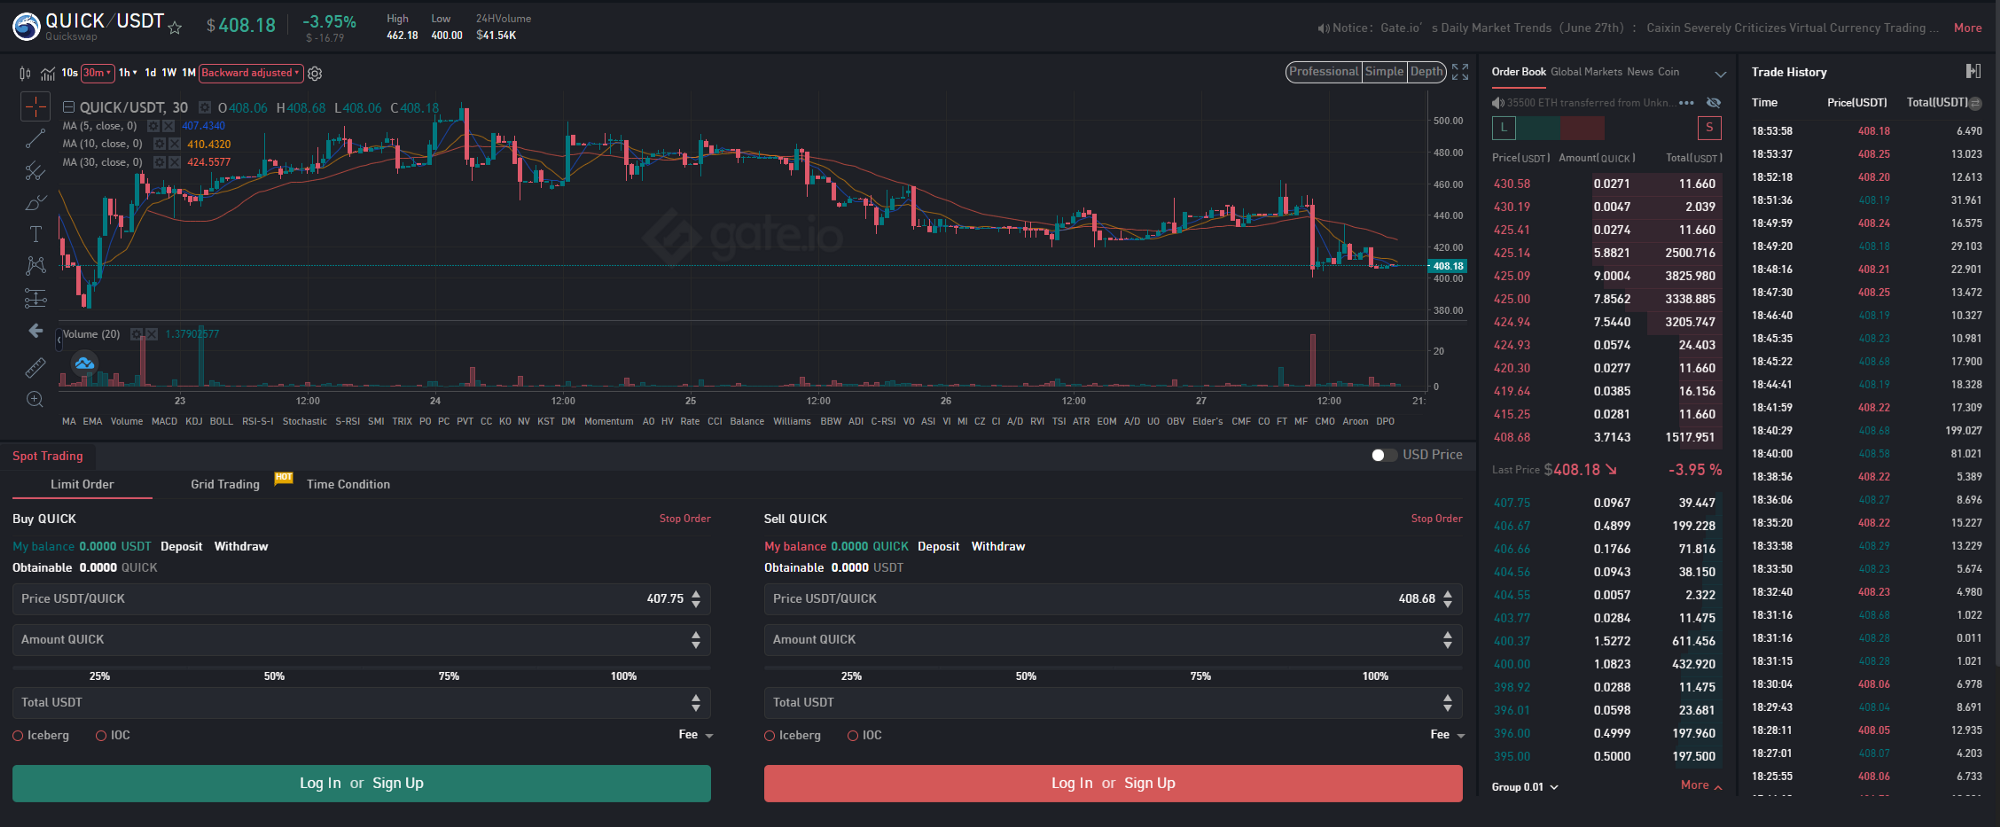This screenshot has width=2000, height=827.
Task: Collapse the QUICK/USDT chart legend
Action: tap(69, 107)
